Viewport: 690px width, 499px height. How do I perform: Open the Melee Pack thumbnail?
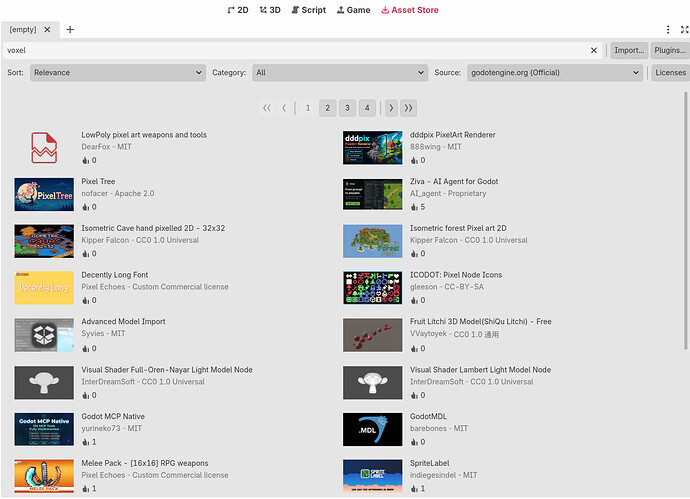[44, 476]
